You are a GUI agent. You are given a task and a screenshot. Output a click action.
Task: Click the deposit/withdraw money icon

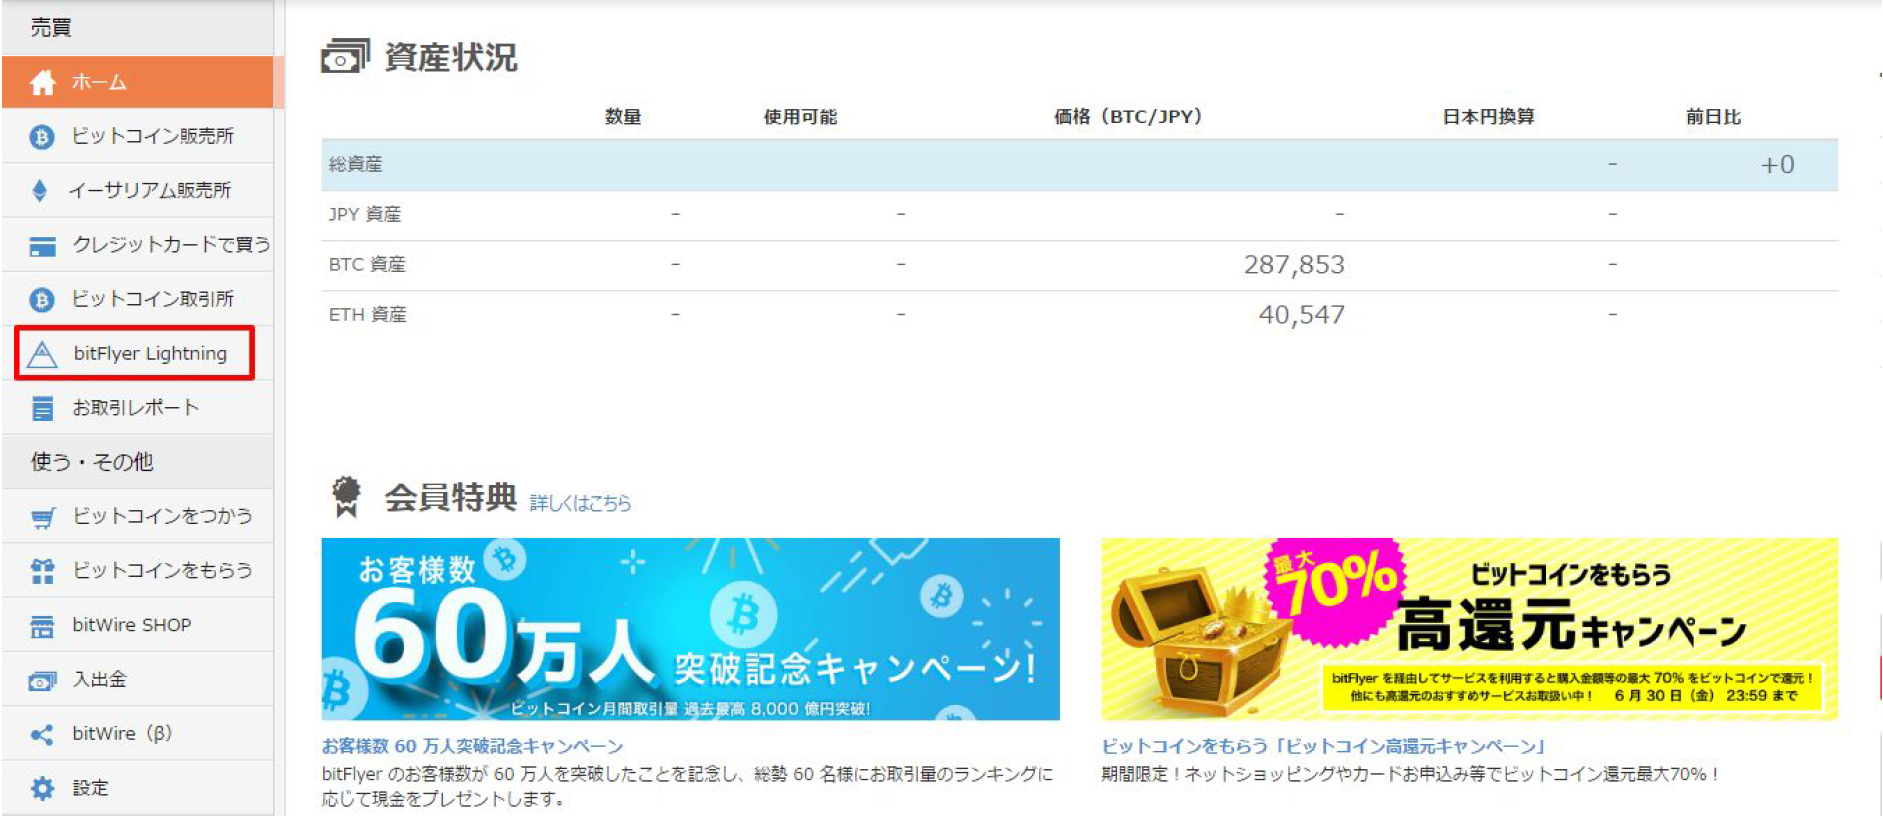pyautogui.click(x=42, y=681)
